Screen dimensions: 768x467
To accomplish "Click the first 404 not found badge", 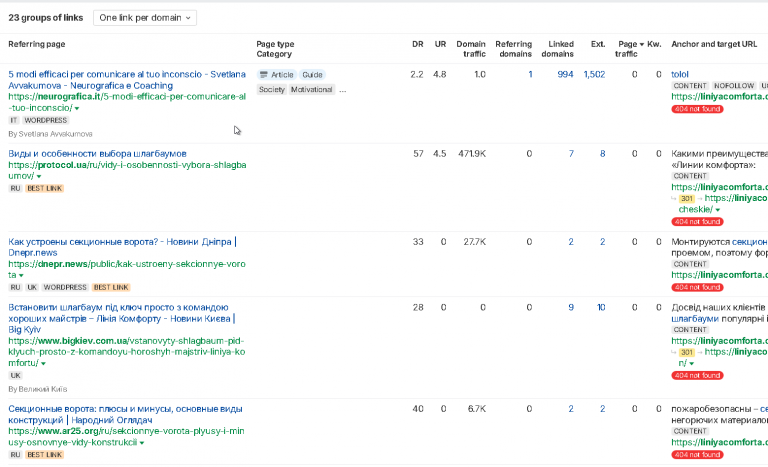I will click(697, 109).
